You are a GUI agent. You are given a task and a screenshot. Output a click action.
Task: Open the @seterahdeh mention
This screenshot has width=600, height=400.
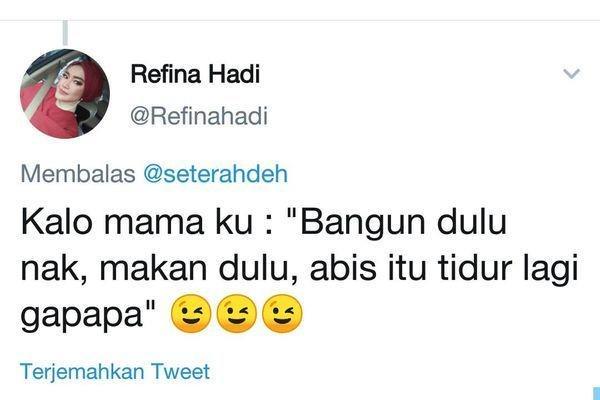pos(215,174)
